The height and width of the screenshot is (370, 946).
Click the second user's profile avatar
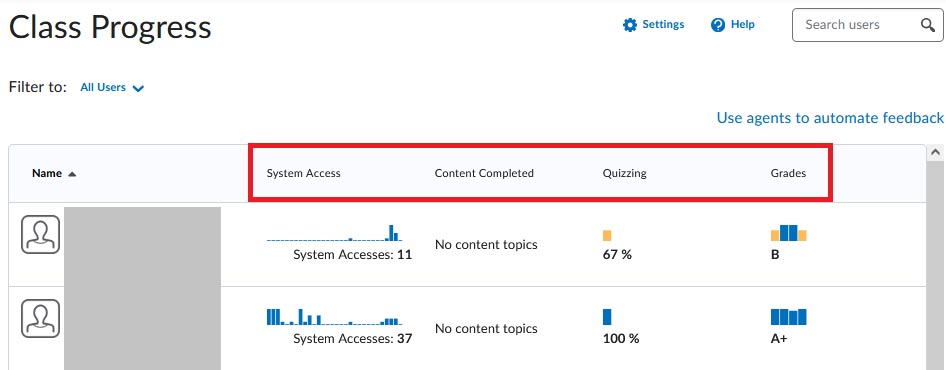(x=40, y=318)
